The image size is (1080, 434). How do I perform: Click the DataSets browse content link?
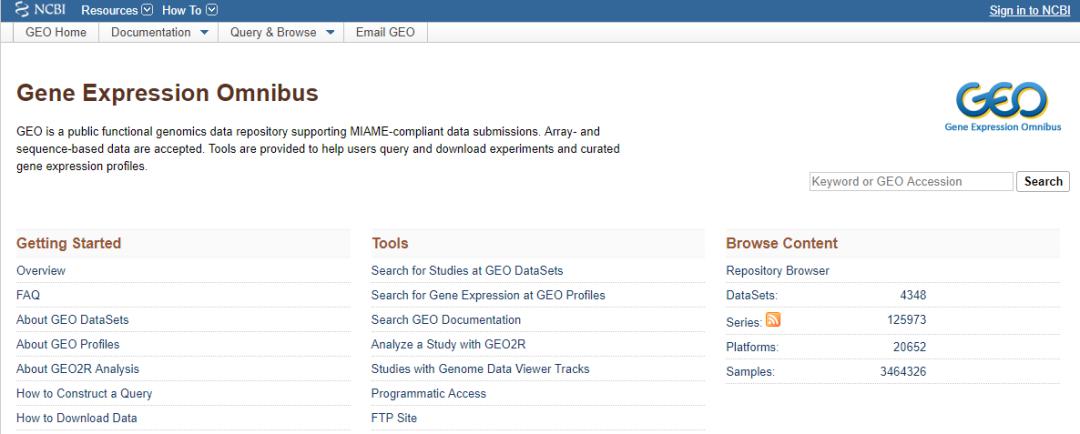(751, 296)
